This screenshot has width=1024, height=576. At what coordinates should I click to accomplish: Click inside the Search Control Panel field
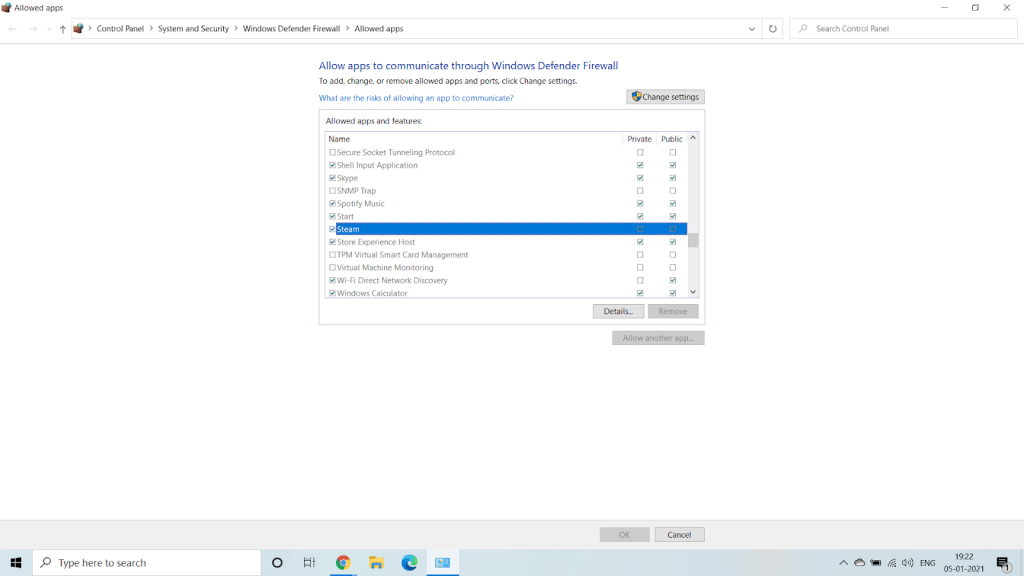coord(900,28)
